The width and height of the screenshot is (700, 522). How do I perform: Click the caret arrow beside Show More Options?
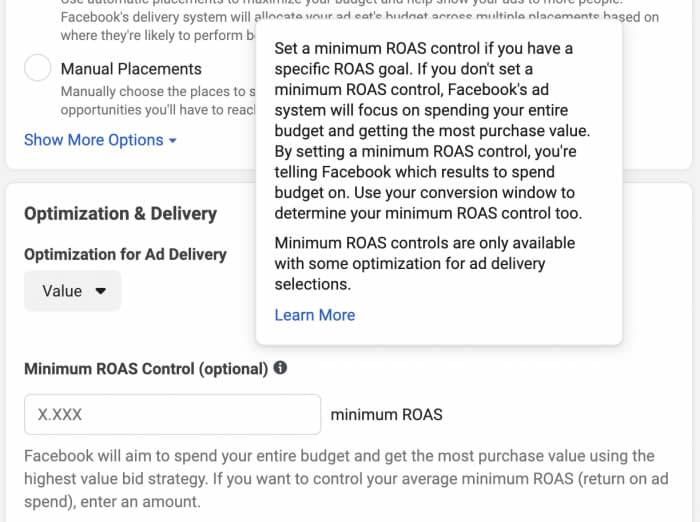point(173,141)
